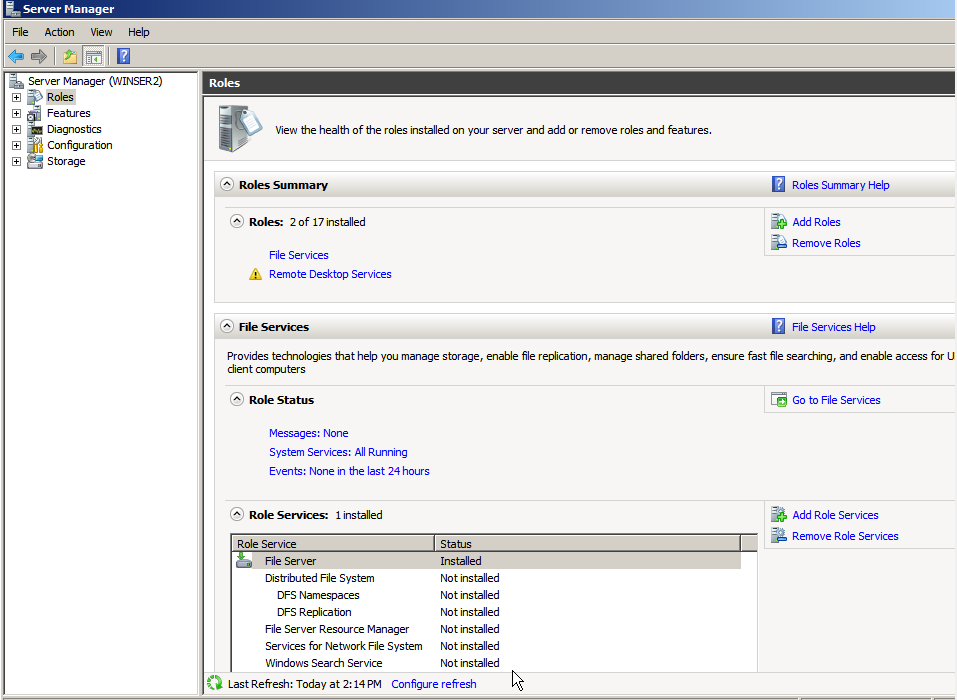The image size is (957, 700).
Task: Click the green refresh icon in status bar
Action: 214,684
